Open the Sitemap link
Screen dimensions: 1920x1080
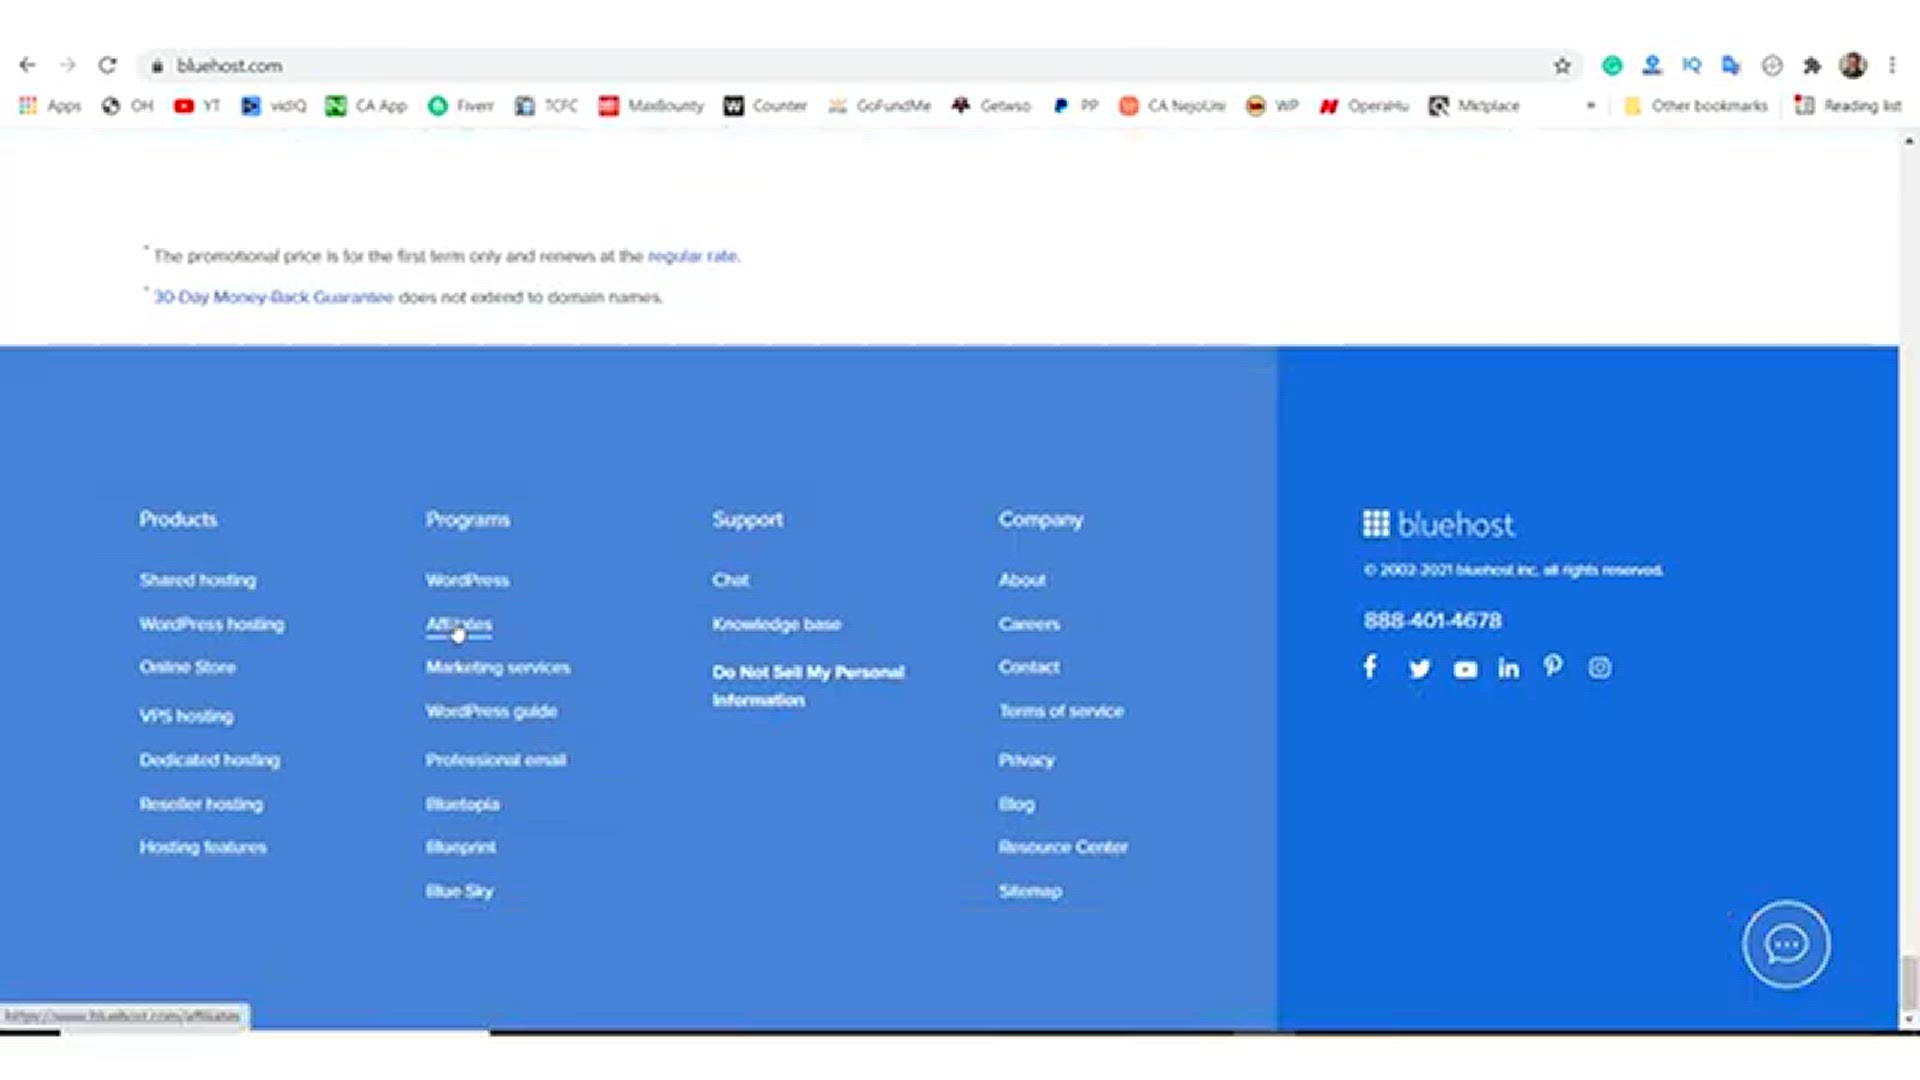click(1030, 891)
